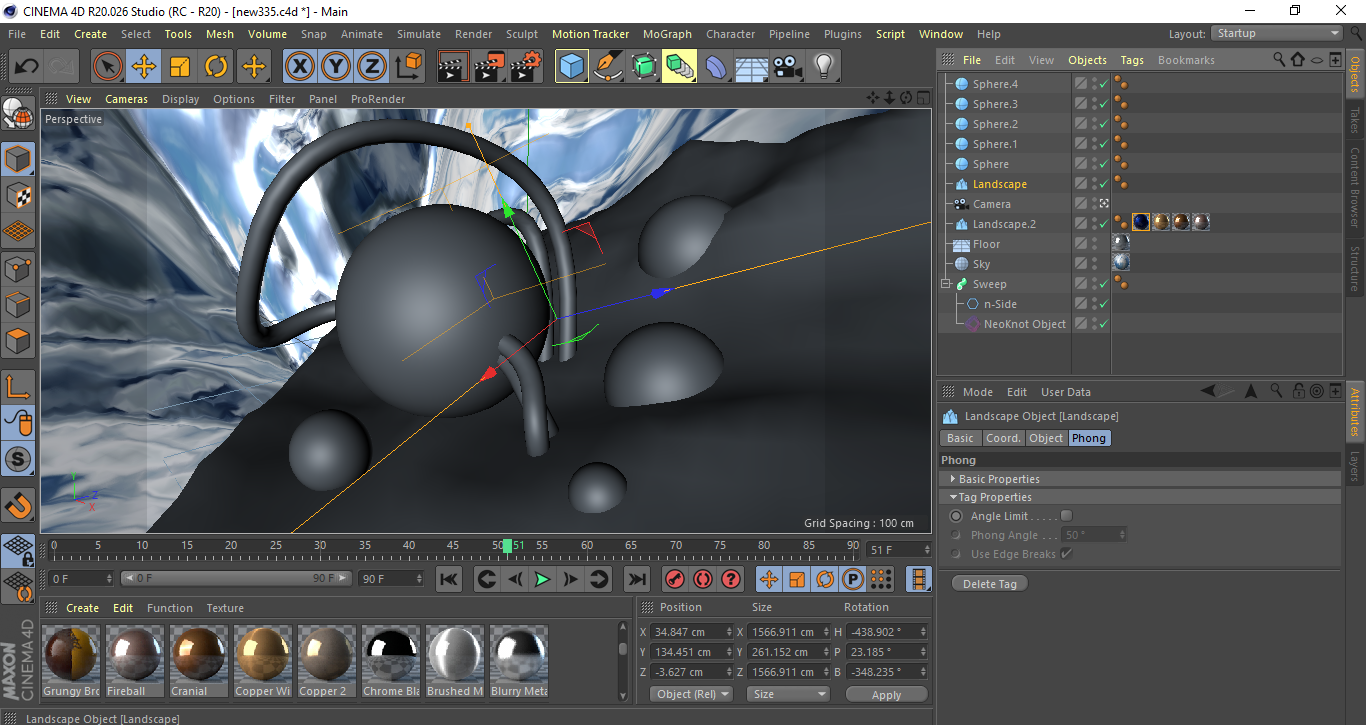Open the Content Browser side tab
This screenshot has width=1366, height=725.
point(1356,187)
